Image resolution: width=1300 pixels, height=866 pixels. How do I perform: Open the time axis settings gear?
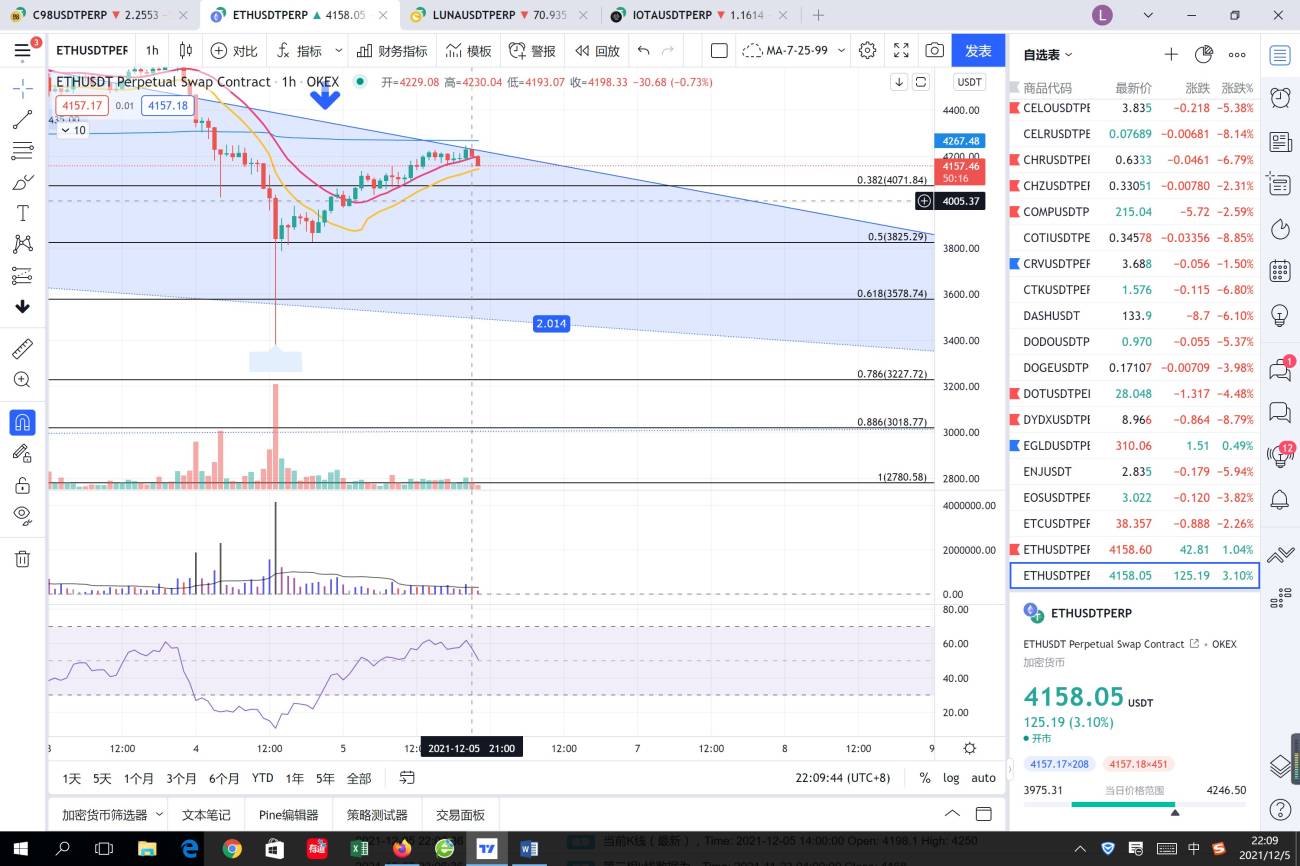(969, 748)
